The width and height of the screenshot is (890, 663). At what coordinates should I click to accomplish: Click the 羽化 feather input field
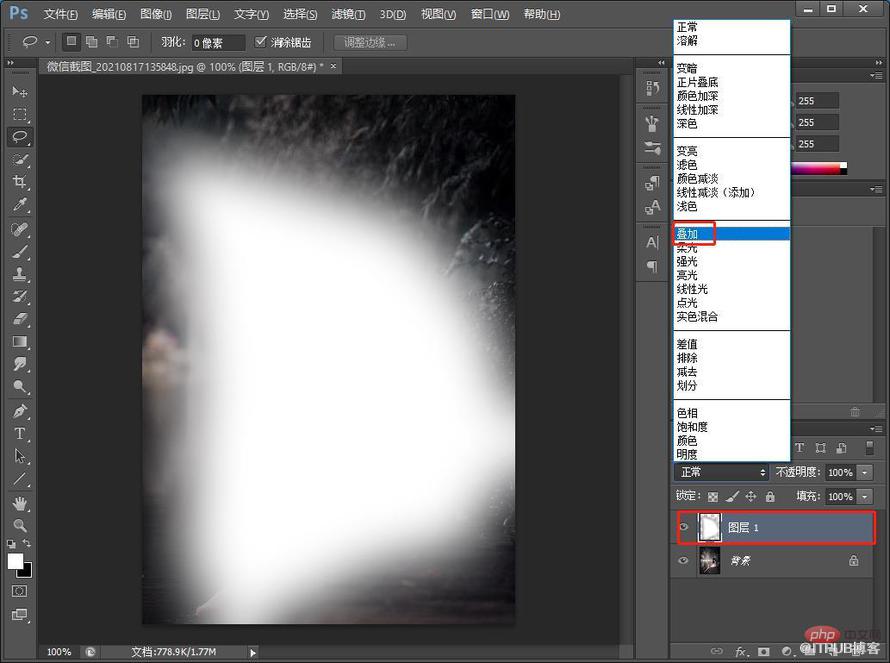tap(218, 43)
